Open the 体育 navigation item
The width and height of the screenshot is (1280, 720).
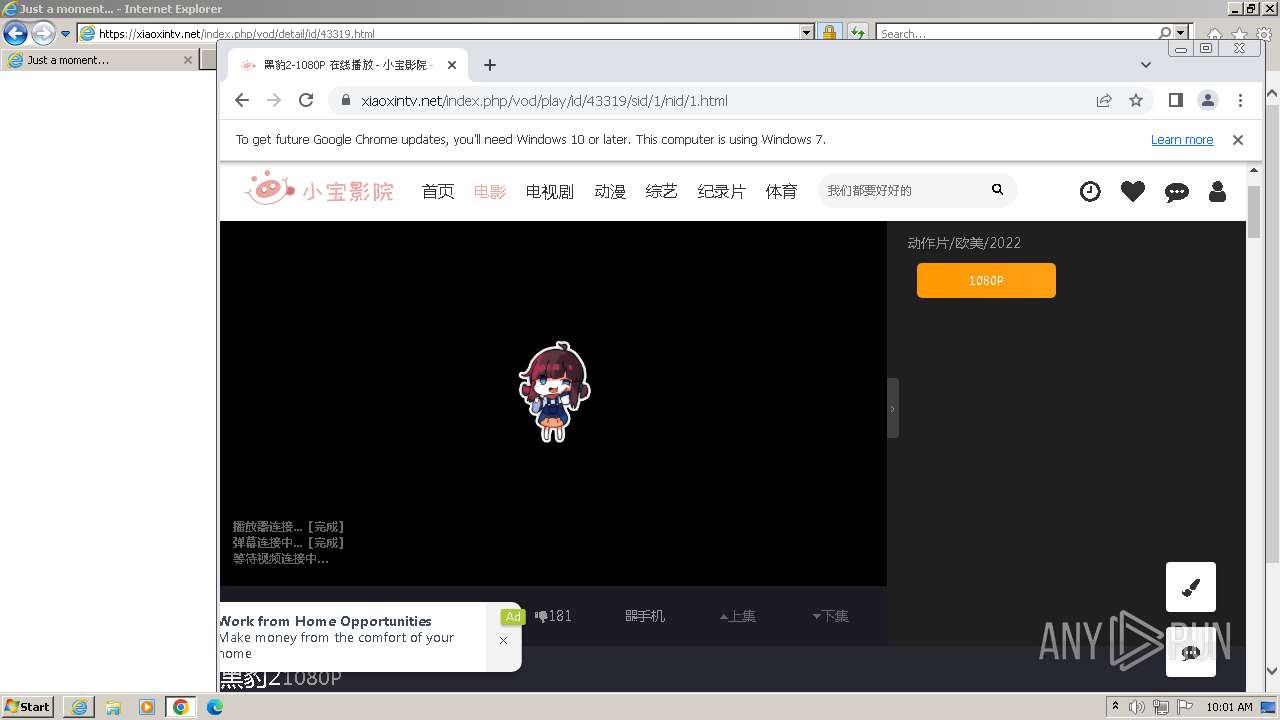point(782,191)
